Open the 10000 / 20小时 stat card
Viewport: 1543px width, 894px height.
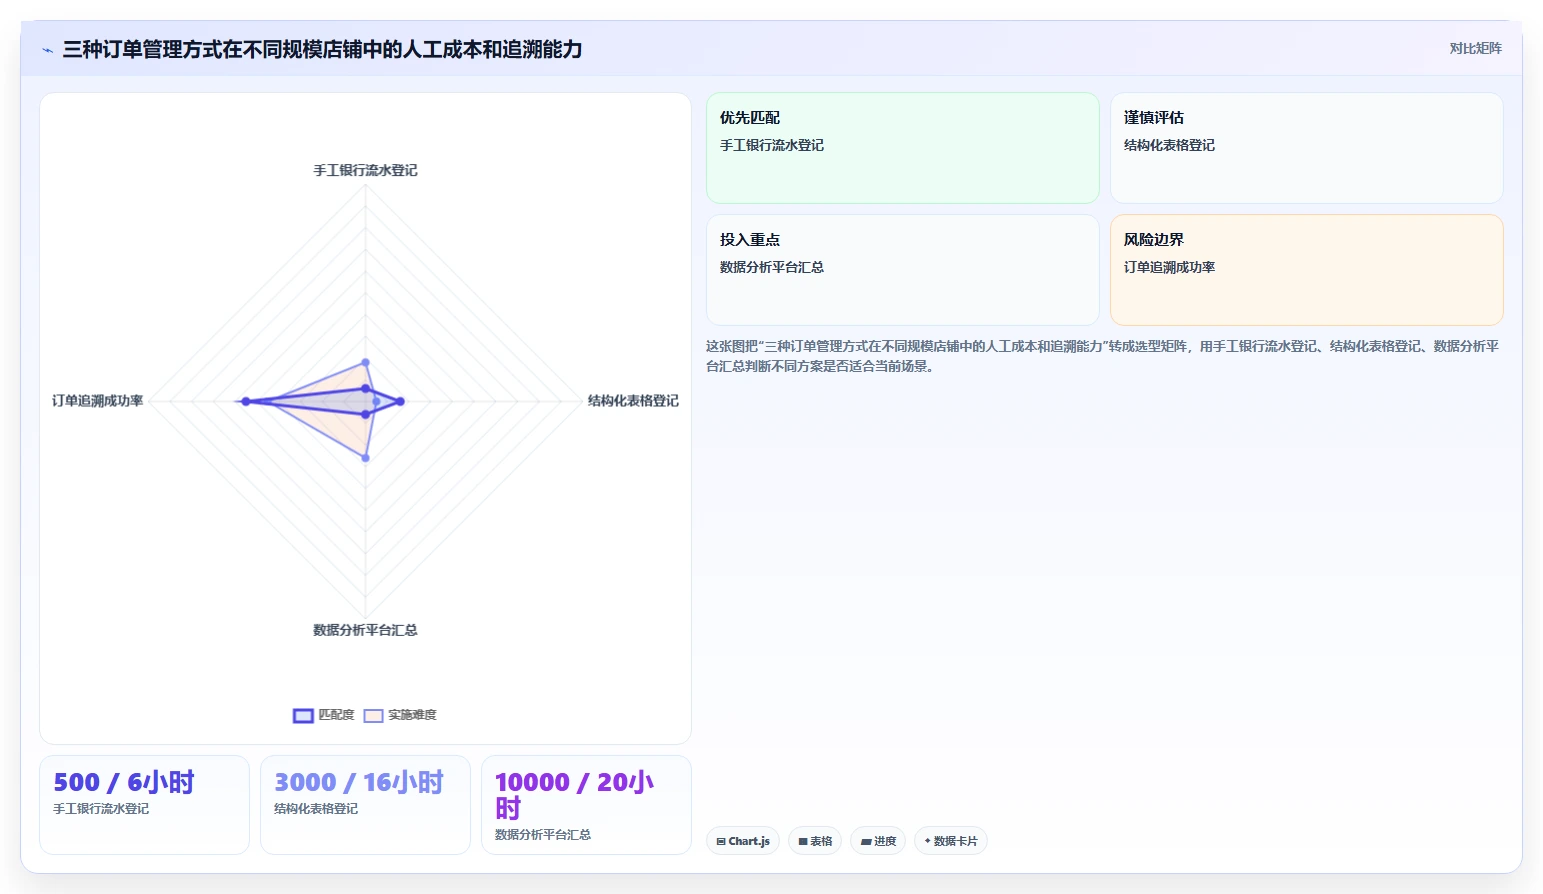tap(586, 805)
